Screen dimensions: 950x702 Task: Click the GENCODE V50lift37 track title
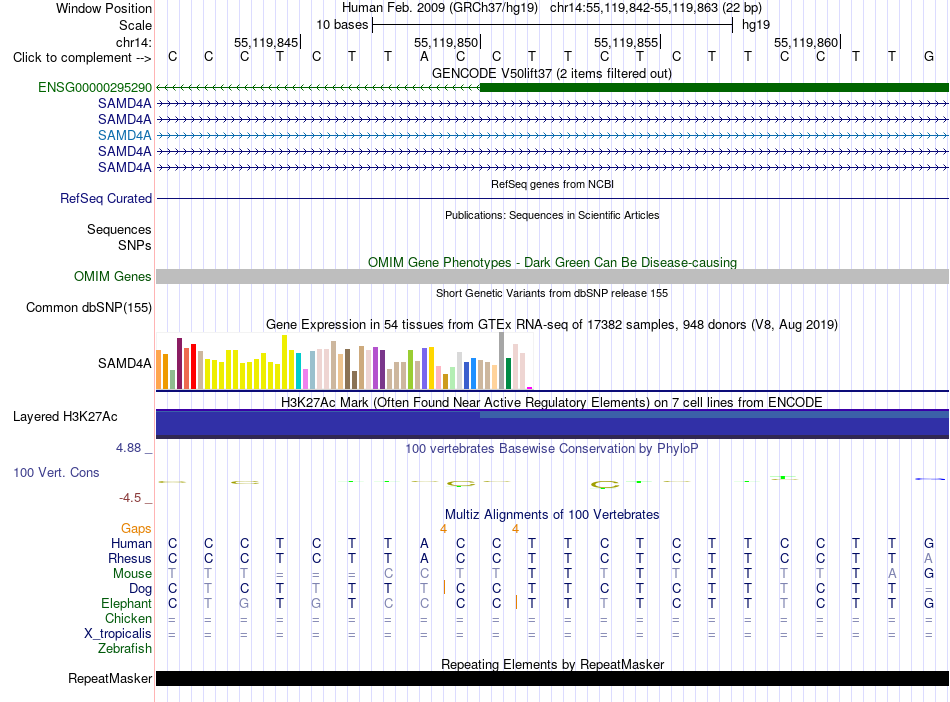pyautogui.click(x=552, y=73)
